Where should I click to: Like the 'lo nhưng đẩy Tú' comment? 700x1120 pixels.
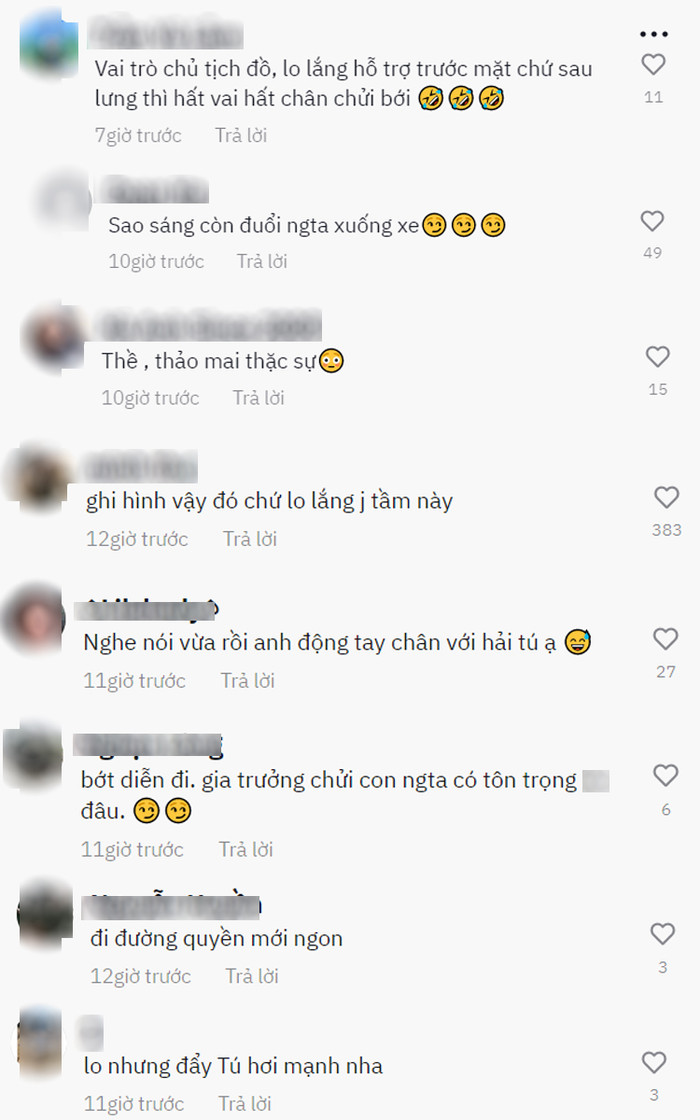[654, 1062]
